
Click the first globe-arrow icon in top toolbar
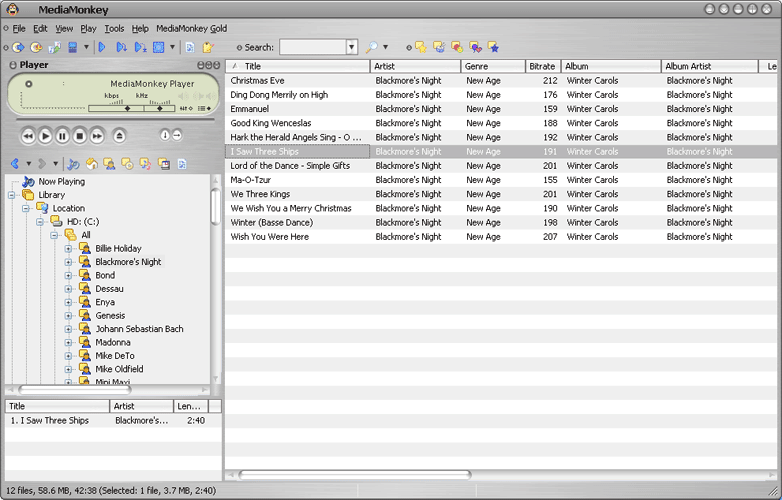tap(18, 47)
